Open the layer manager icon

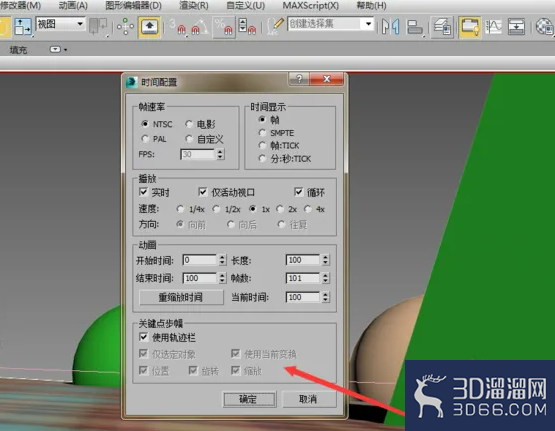(442, 27)
